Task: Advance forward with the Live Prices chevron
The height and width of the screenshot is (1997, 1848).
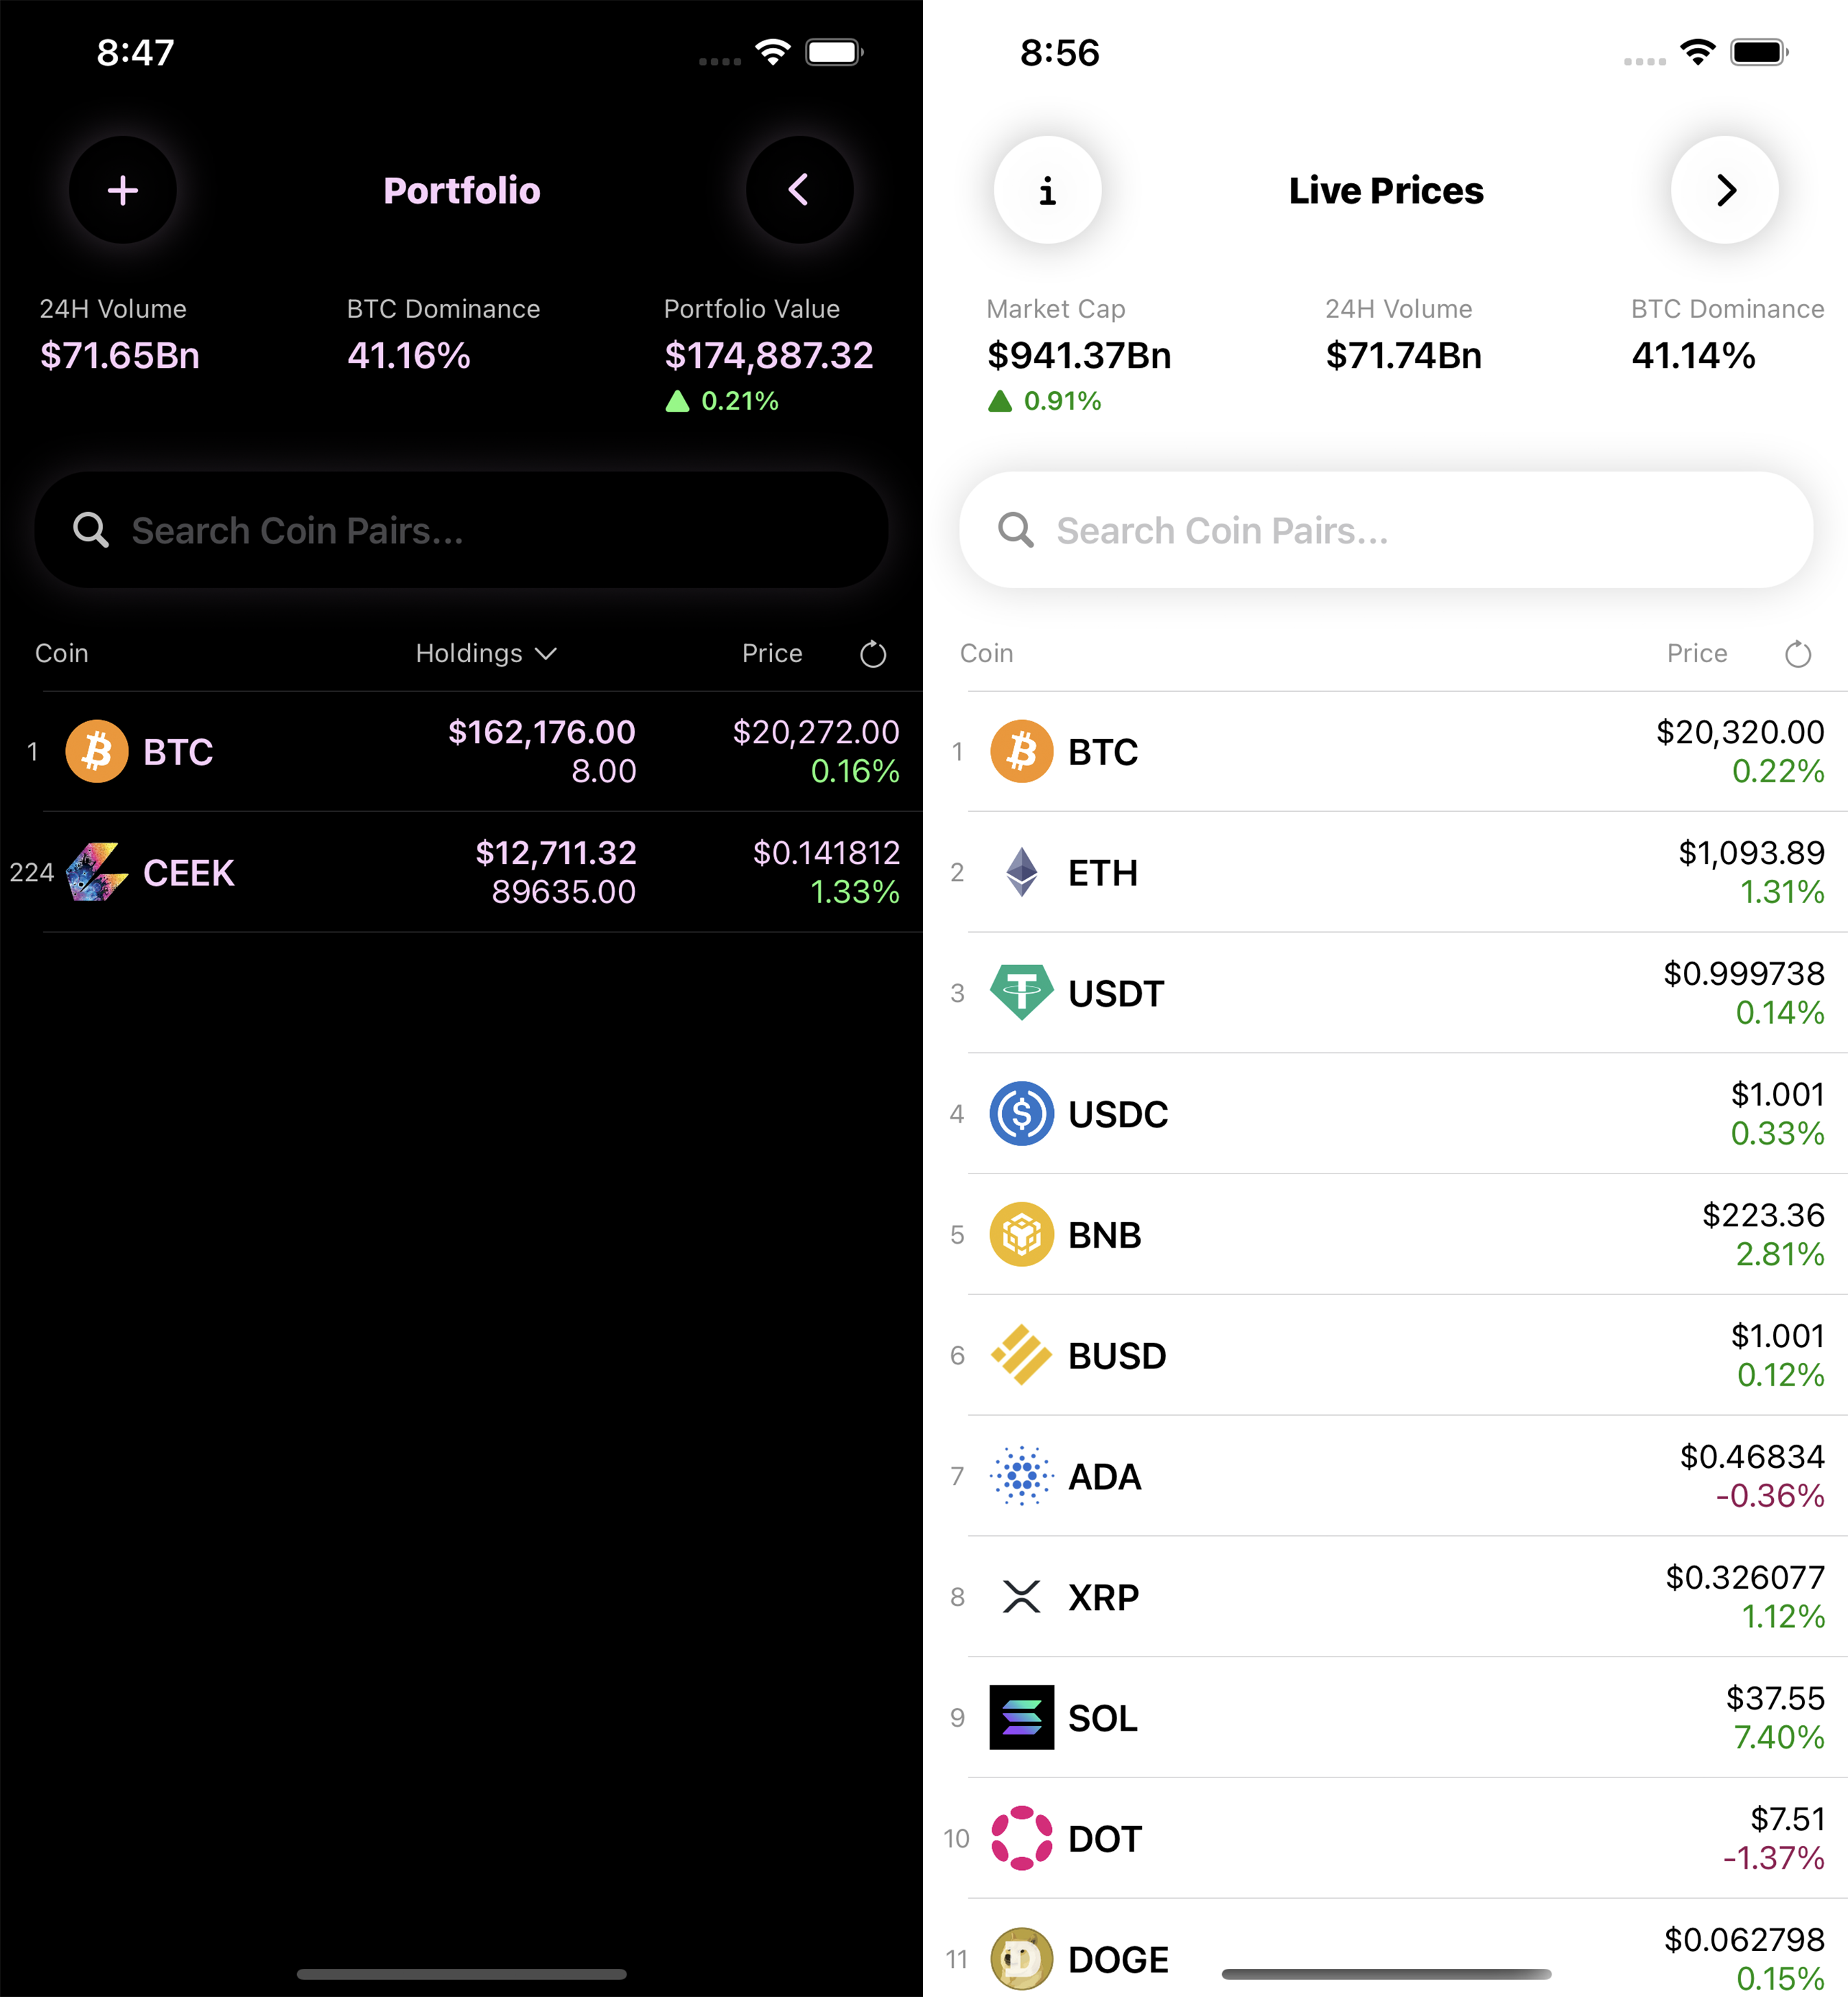Action: pos(1723,190)
